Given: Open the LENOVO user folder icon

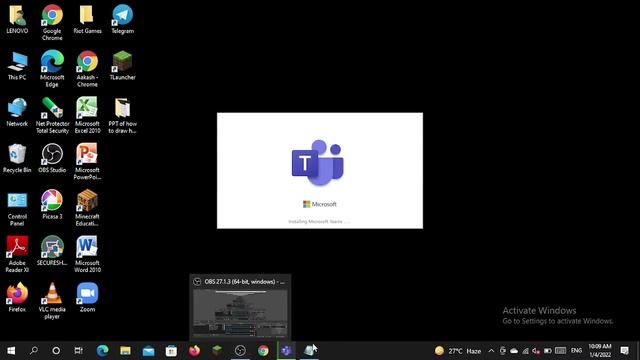Looking at the screenshot, I should (x=17, y=19).
